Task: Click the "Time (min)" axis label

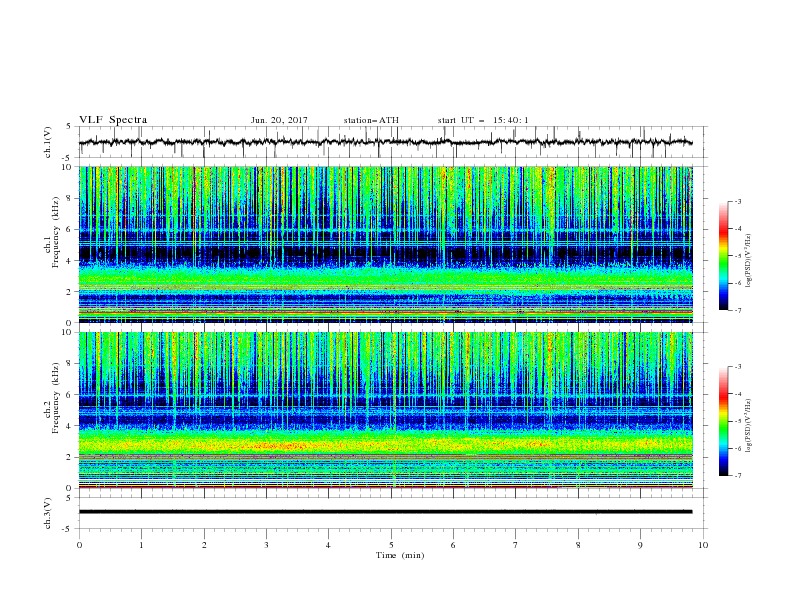Action: pos(400,555)
